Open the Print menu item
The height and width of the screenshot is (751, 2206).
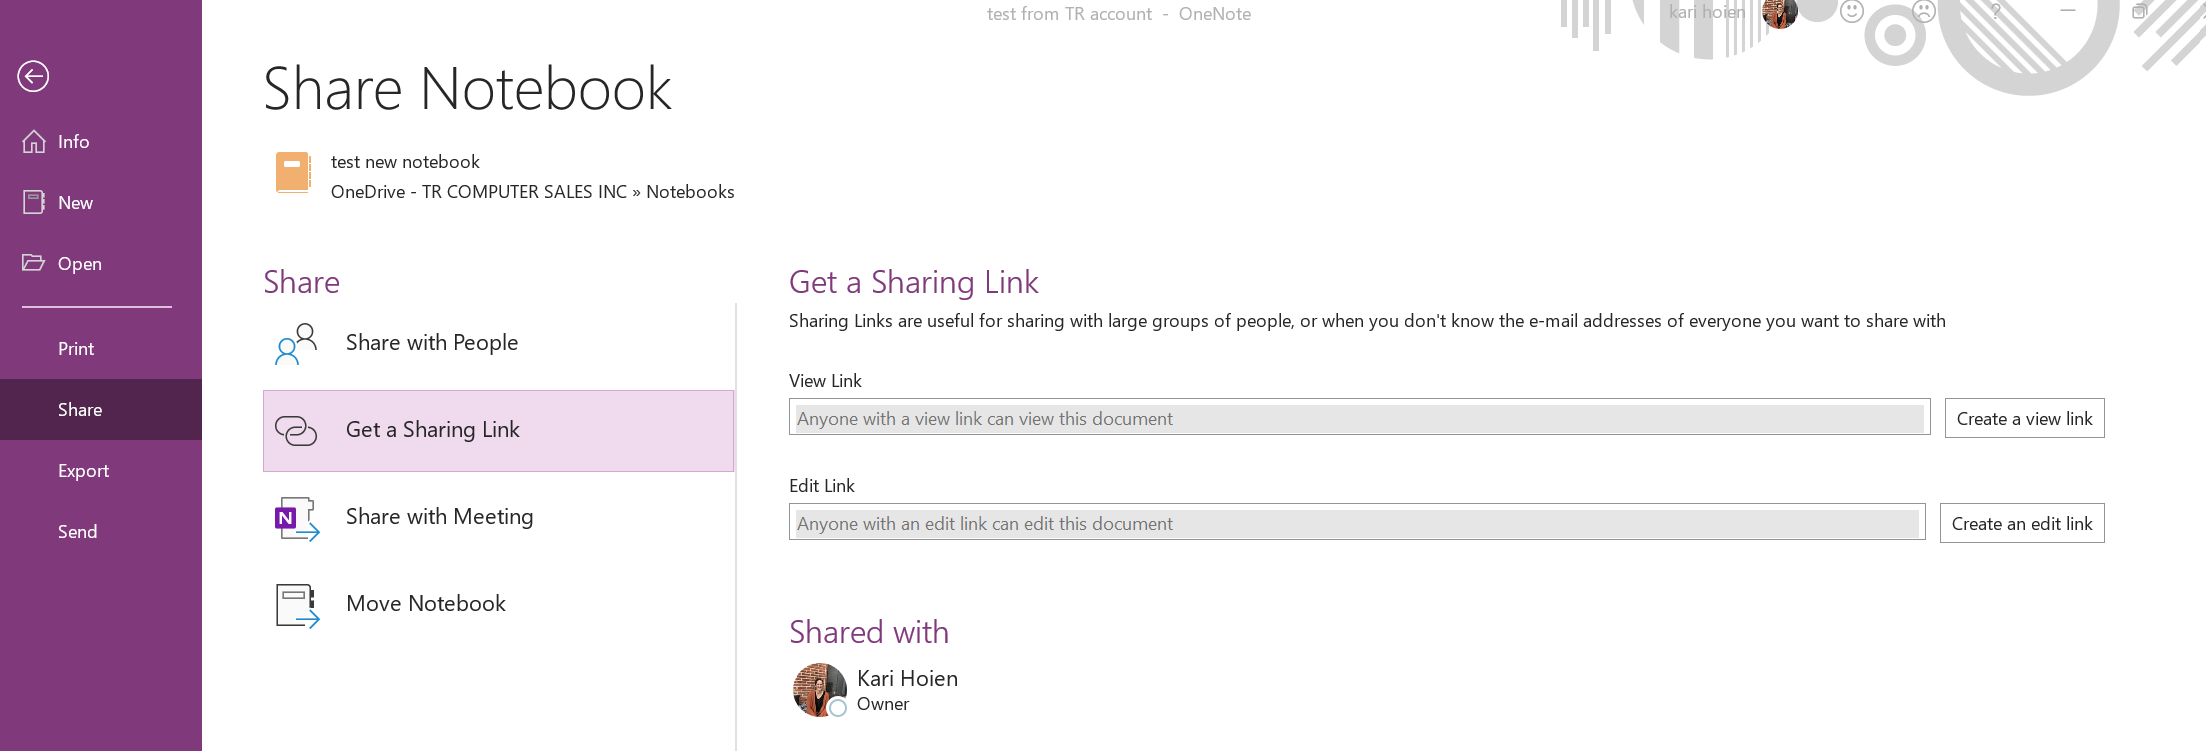(x=76, y=349)
